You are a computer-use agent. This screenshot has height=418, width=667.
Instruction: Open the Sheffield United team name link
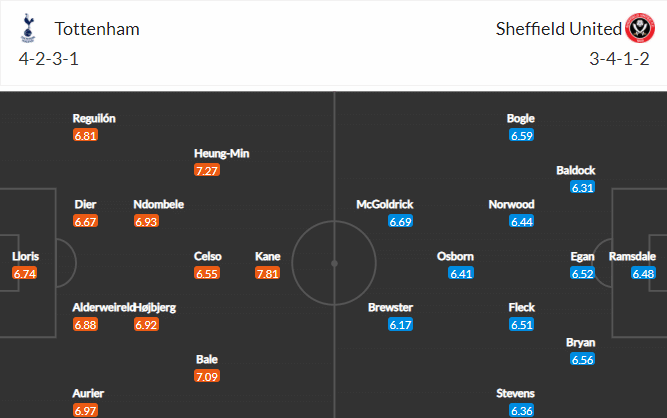tap(559, 29)
